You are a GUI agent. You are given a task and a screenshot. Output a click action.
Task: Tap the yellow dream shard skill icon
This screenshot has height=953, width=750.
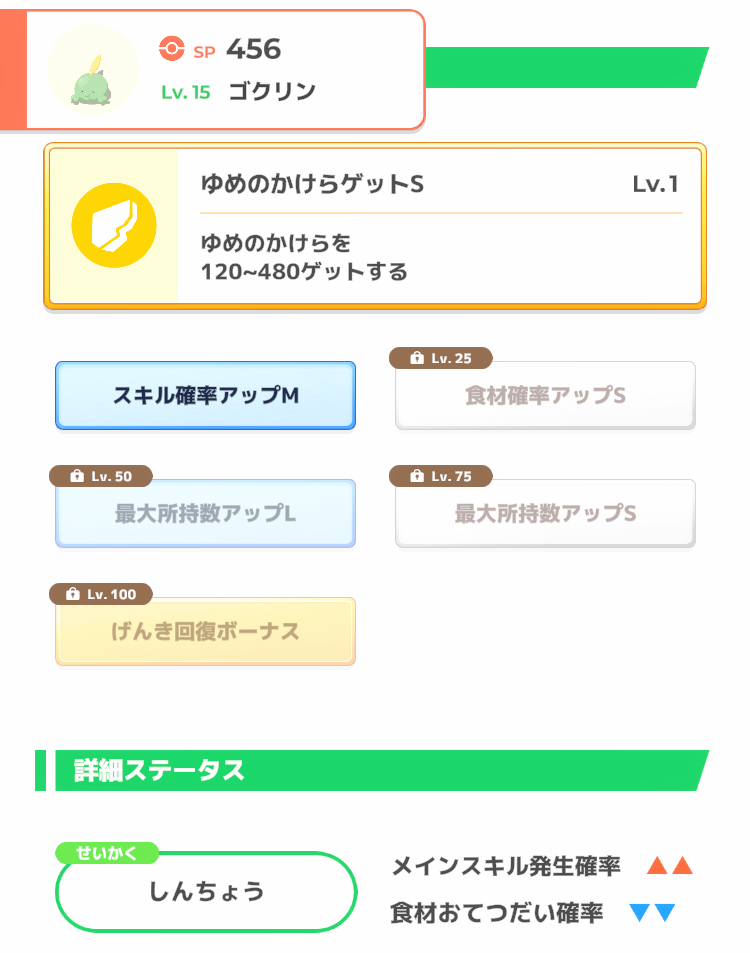[114, 225]
